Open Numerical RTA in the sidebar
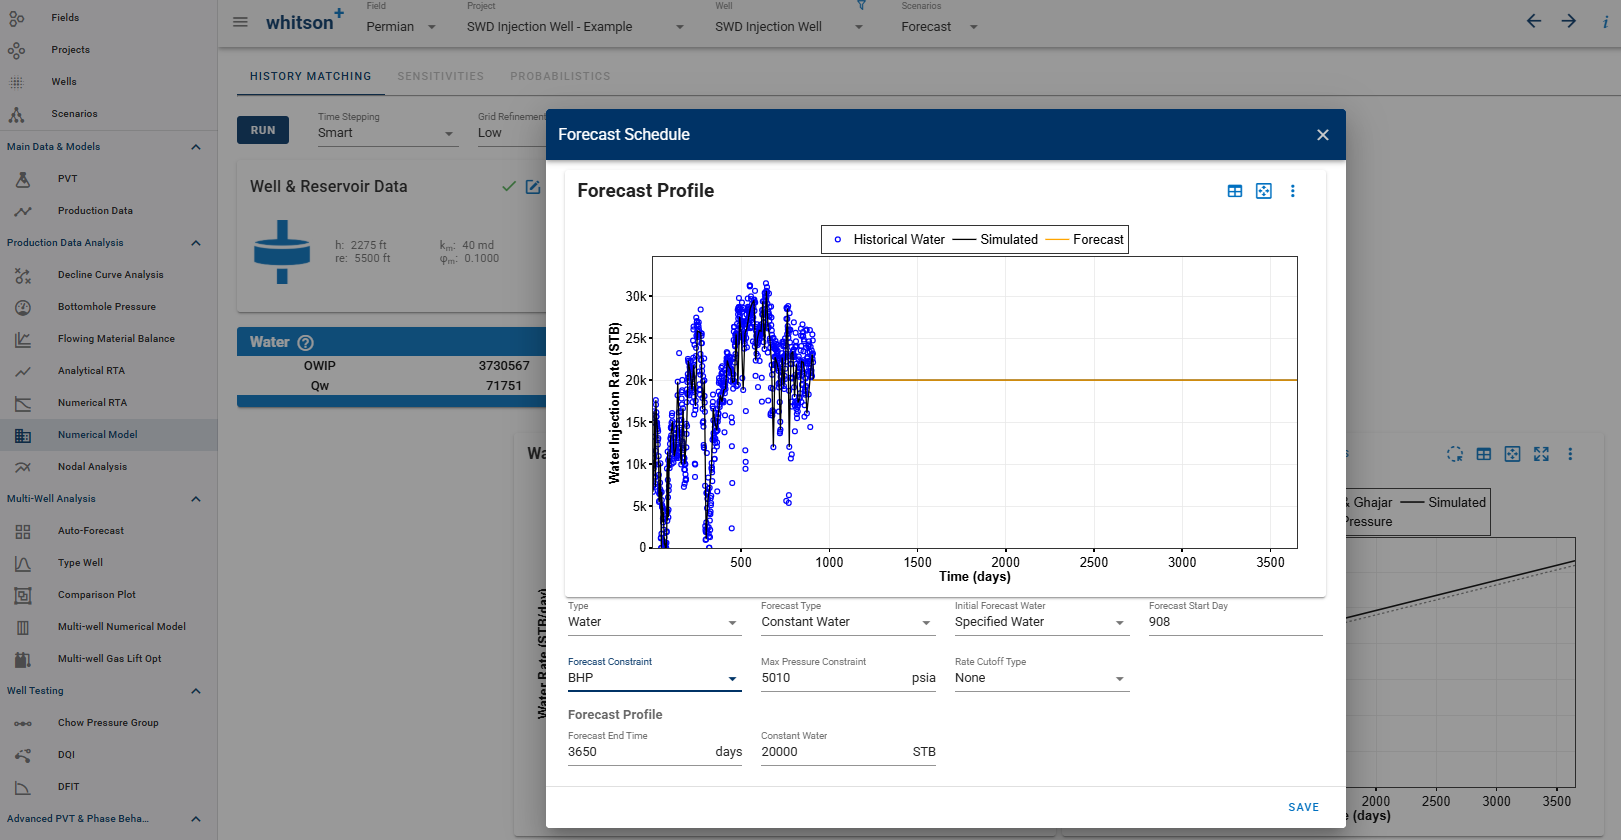Viewport: 1621px width, 840px height. tap(92, 403)
